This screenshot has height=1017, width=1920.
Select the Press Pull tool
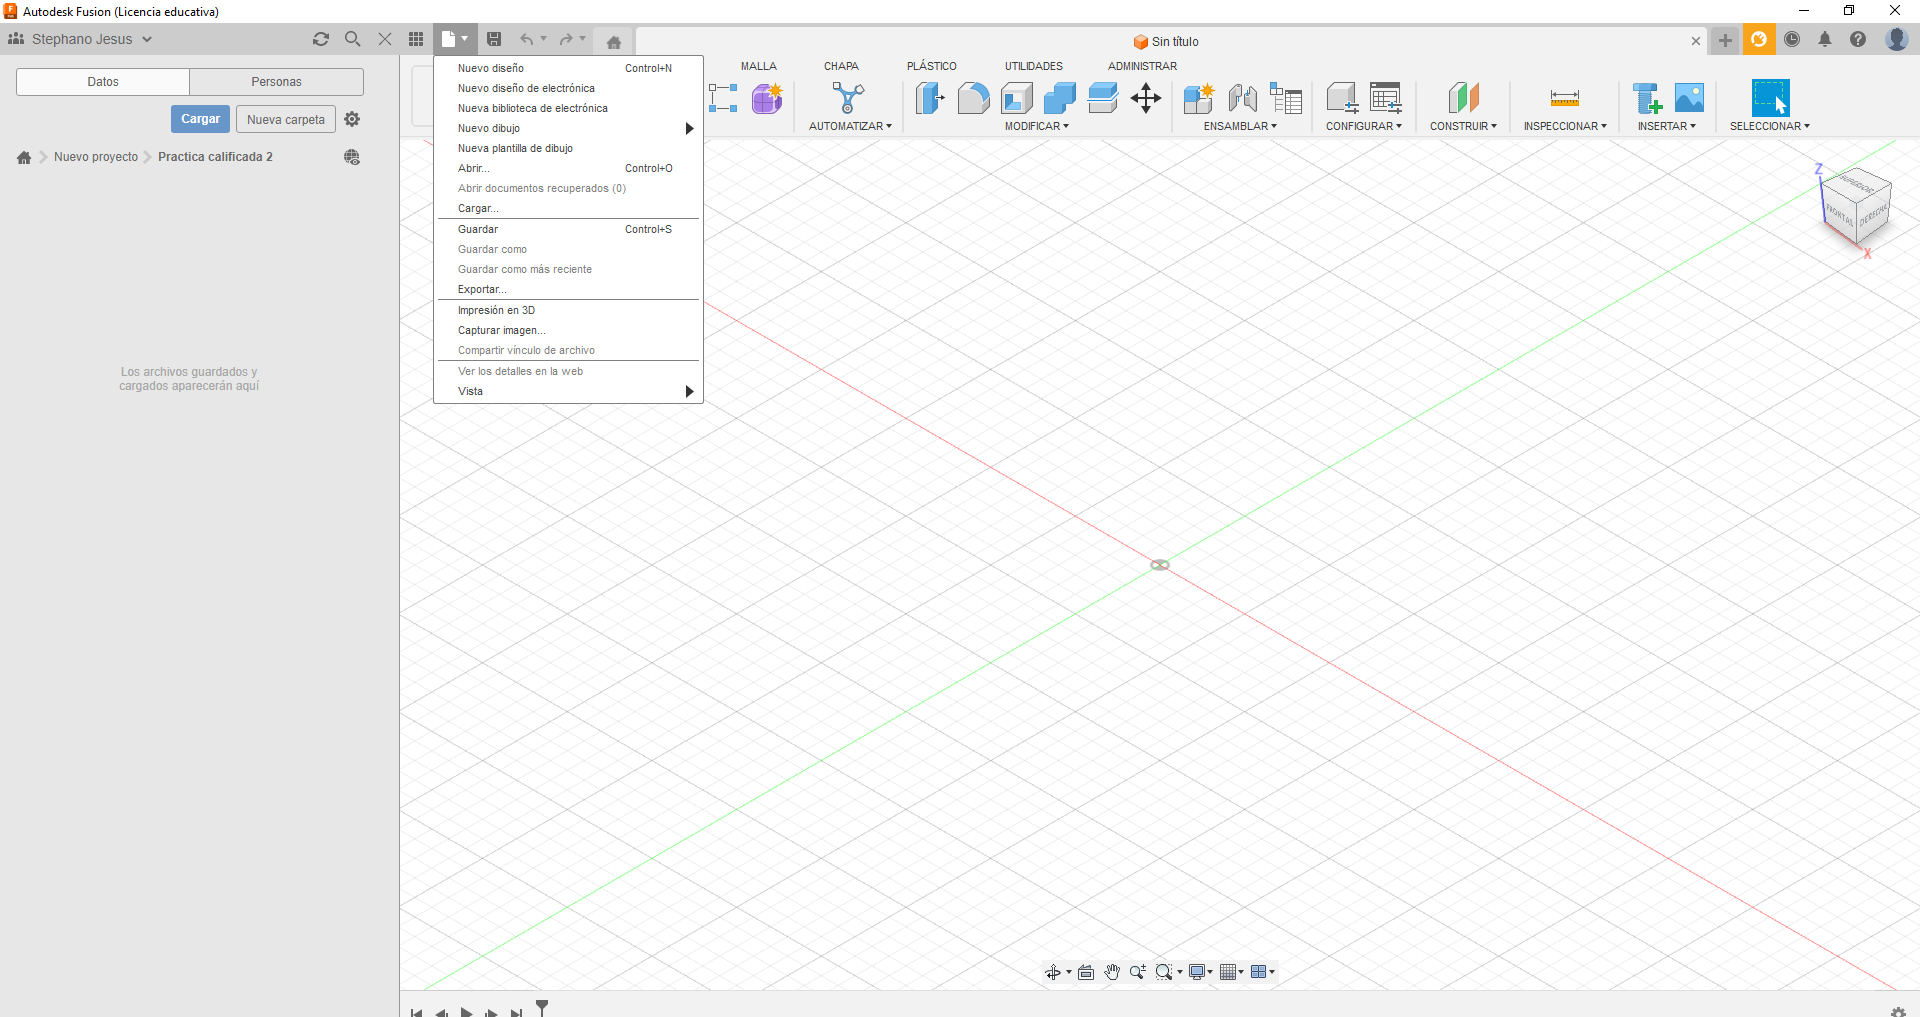point(930,98)
